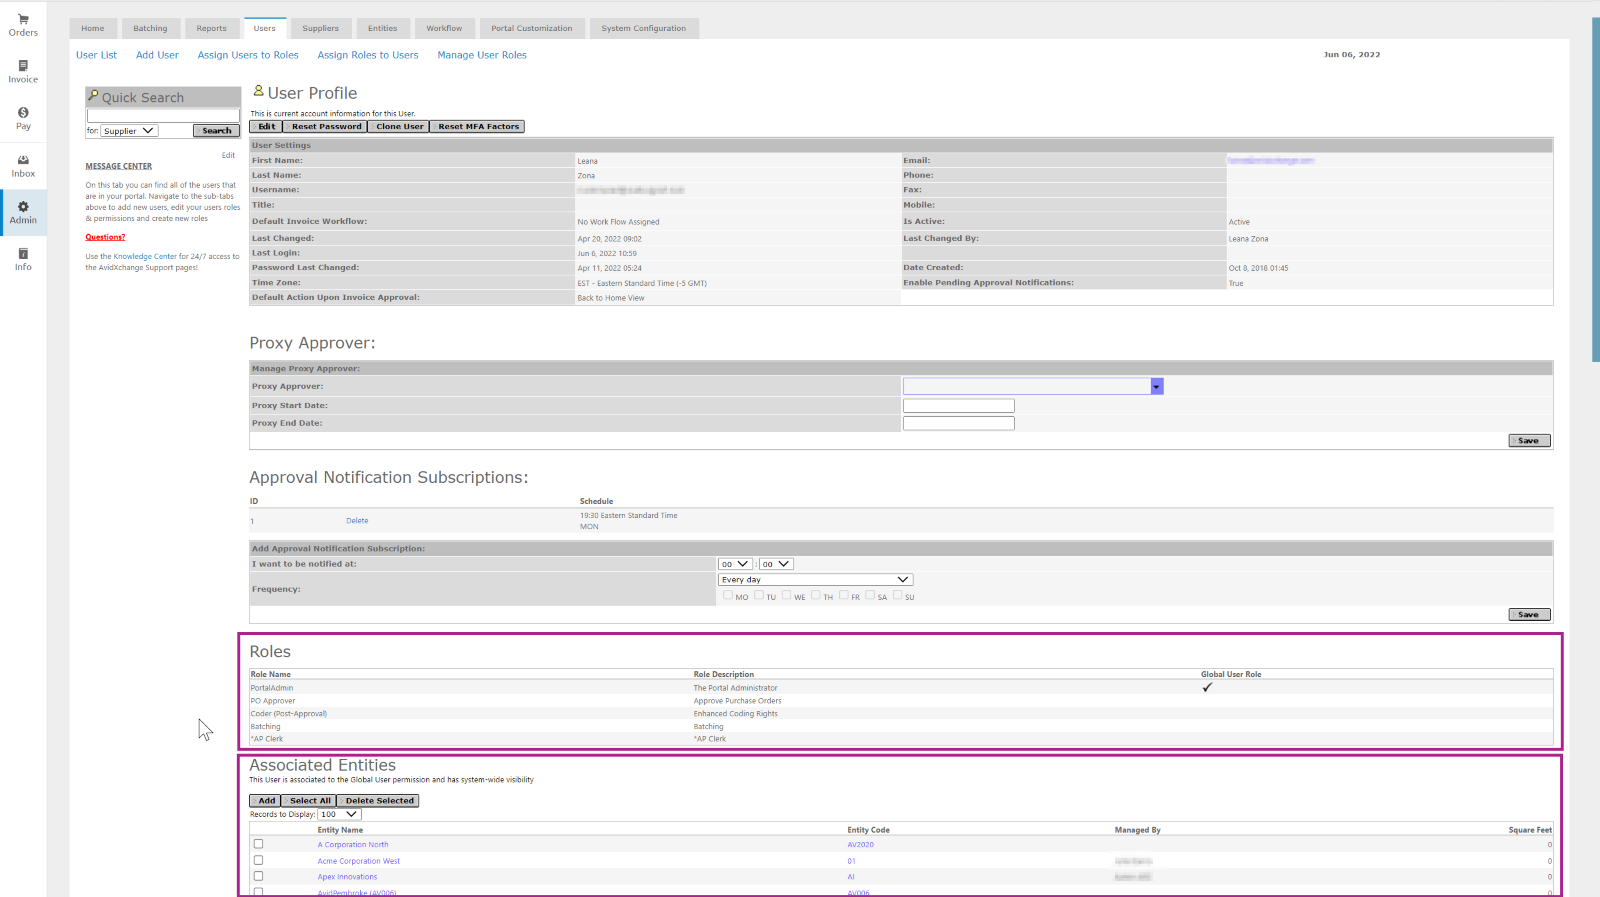The height and width of the screenshot is (897, 1600).
Task: Click the Proxy End Date field
Action: click(x=959, y=424)
